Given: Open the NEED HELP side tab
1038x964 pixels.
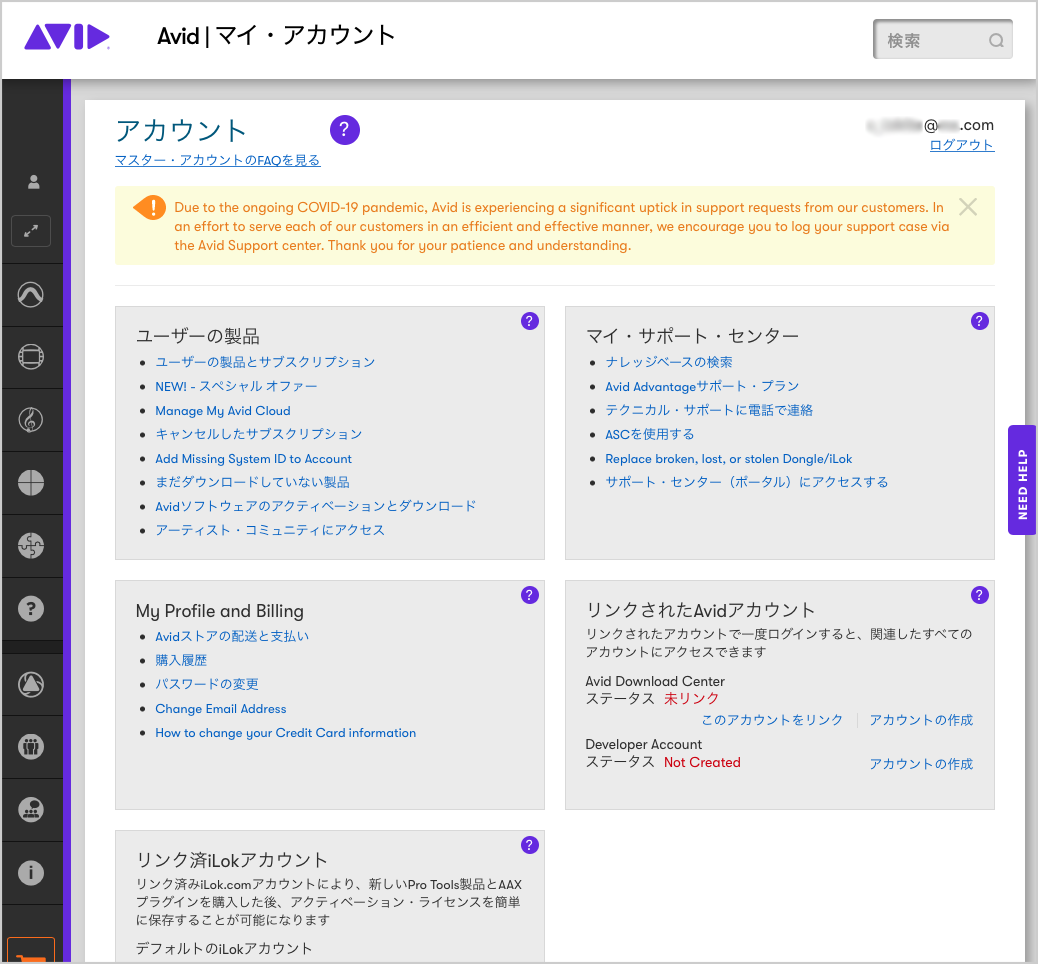Looking at the screenshot, I should click(1022, 480).
